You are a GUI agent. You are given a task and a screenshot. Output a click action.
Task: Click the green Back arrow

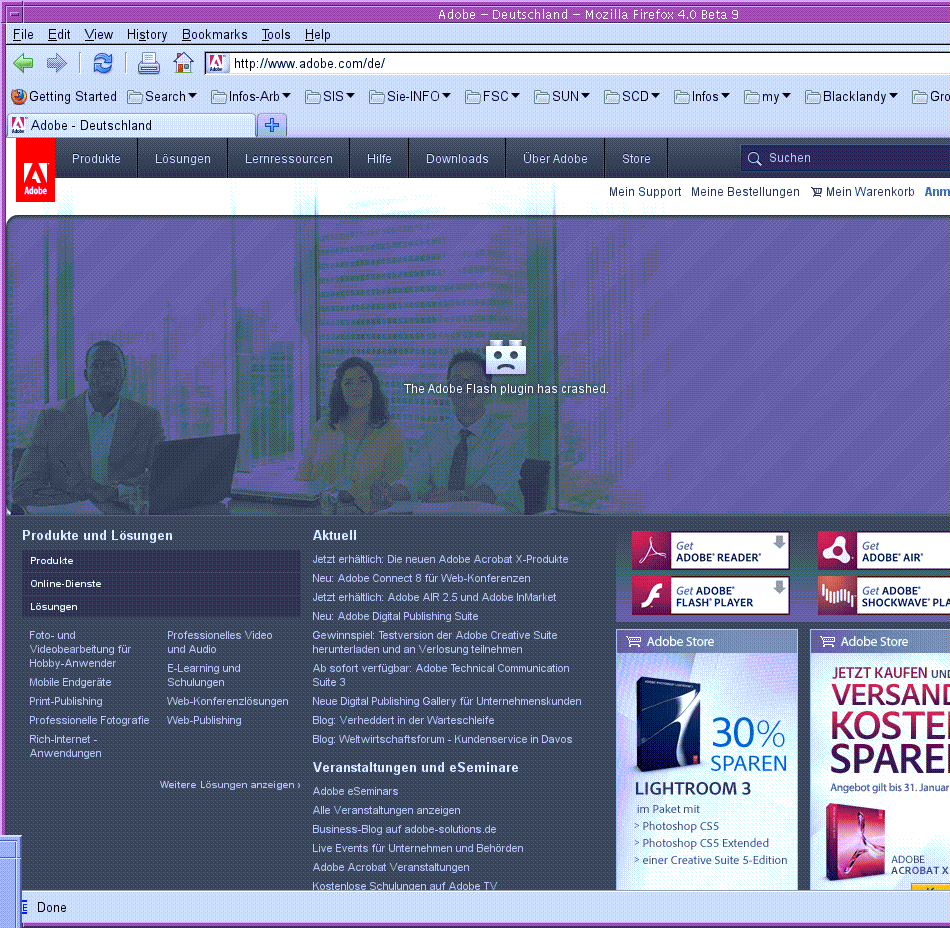[x=23, y=63]
